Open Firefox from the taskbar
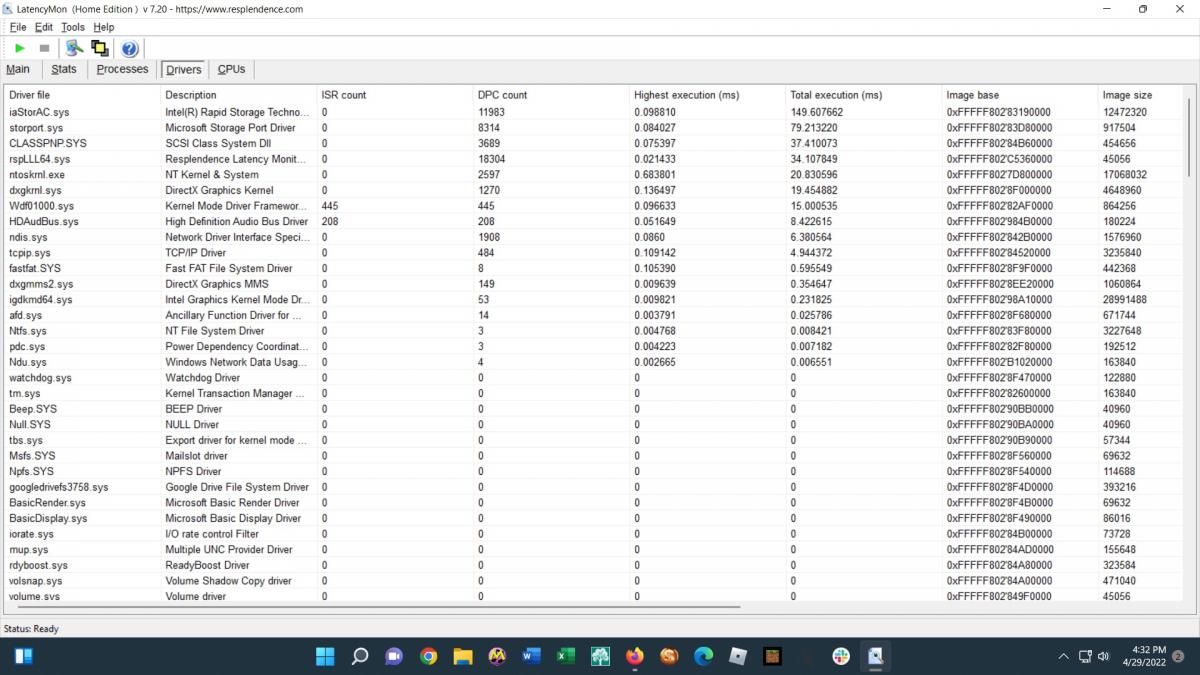This screenshot has width=1200, height=675. [x=634, y=656]
